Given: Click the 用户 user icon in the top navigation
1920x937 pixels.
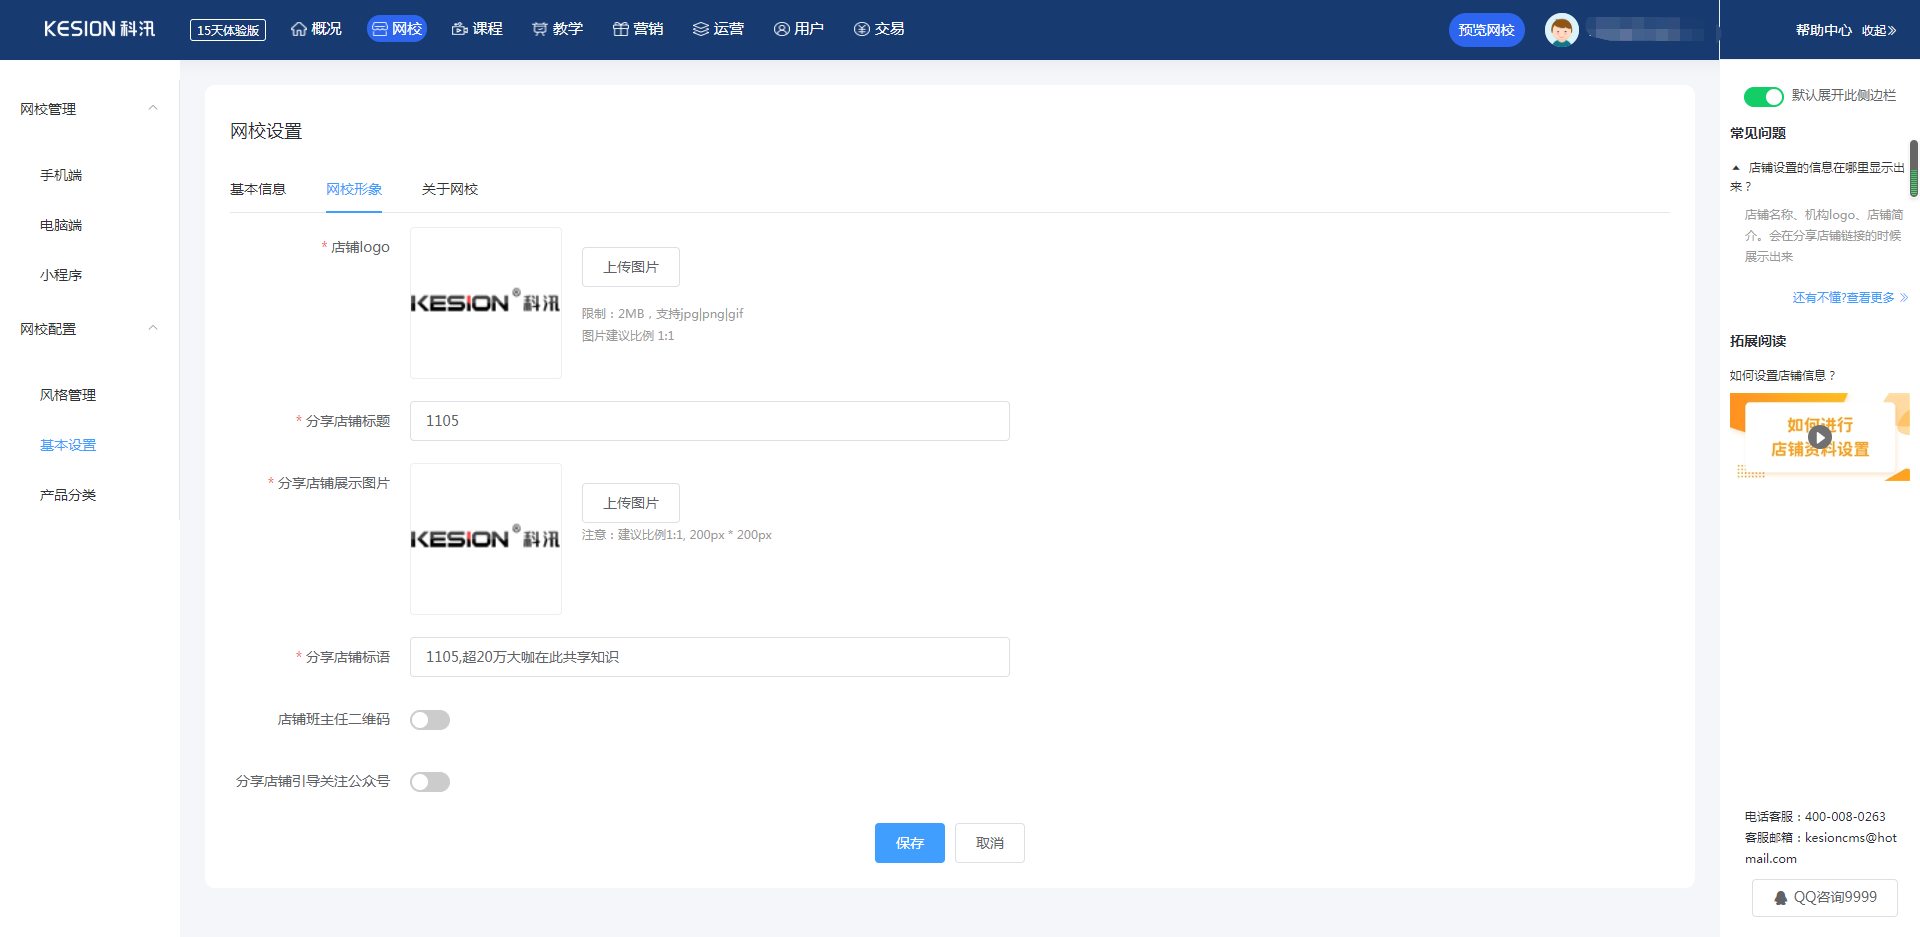Looking at the screenshot, I should click(782, 29).
